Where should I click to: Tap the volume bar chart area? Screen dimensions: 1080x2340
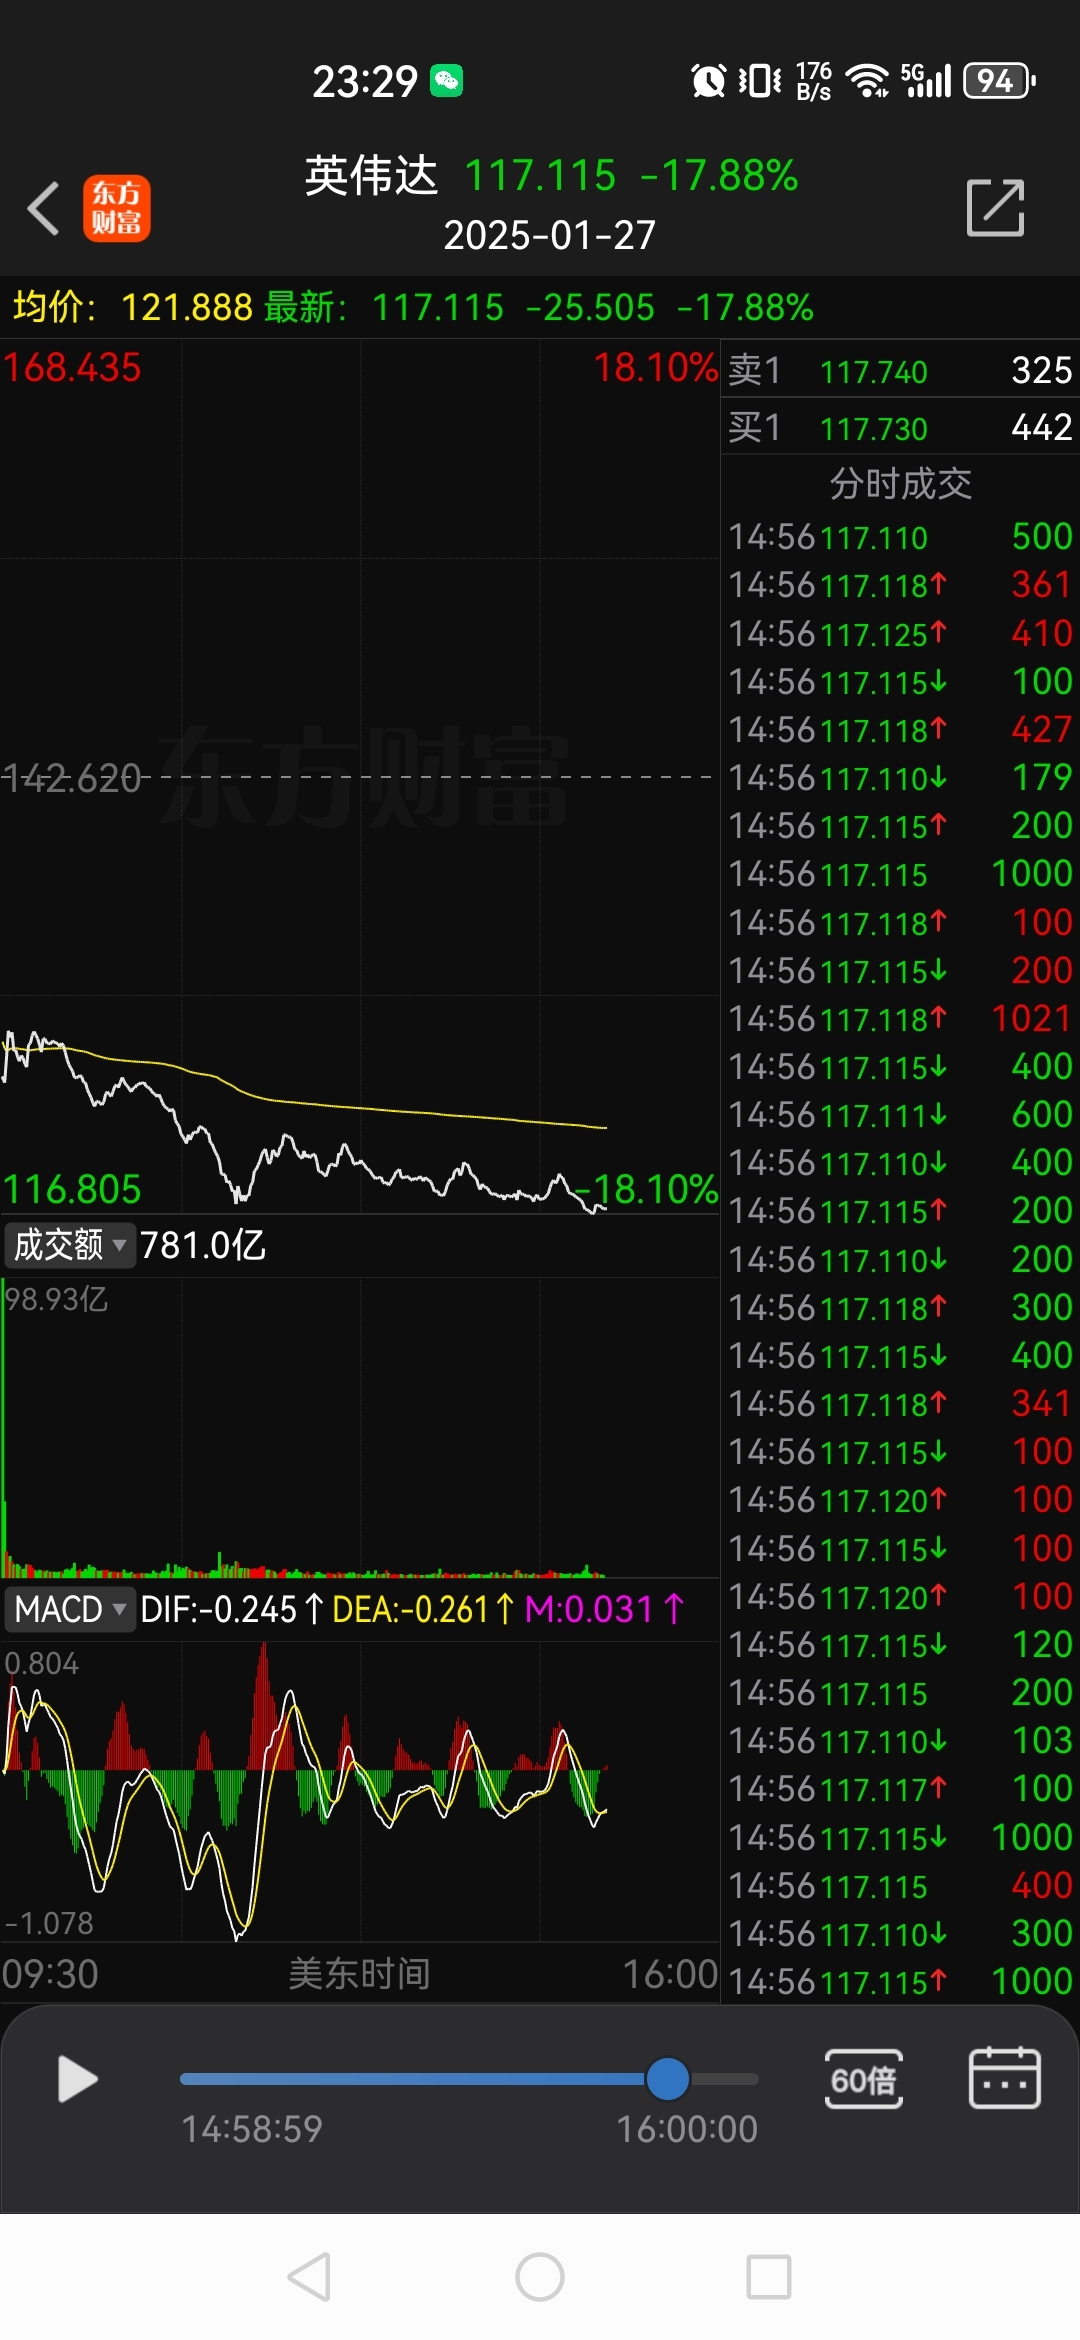[x=360, y=1427]
